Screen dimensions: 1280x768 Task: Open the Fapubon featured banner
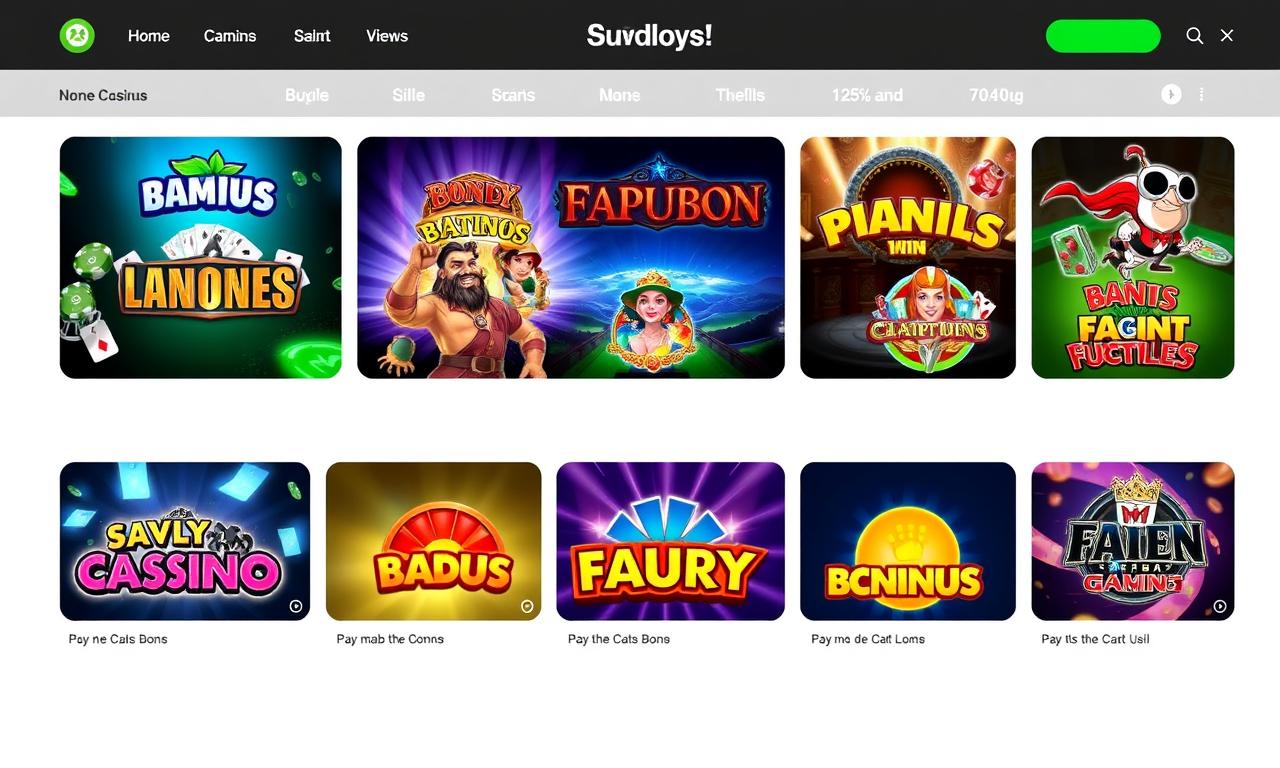pyautogui.click(x=571, y=258)
